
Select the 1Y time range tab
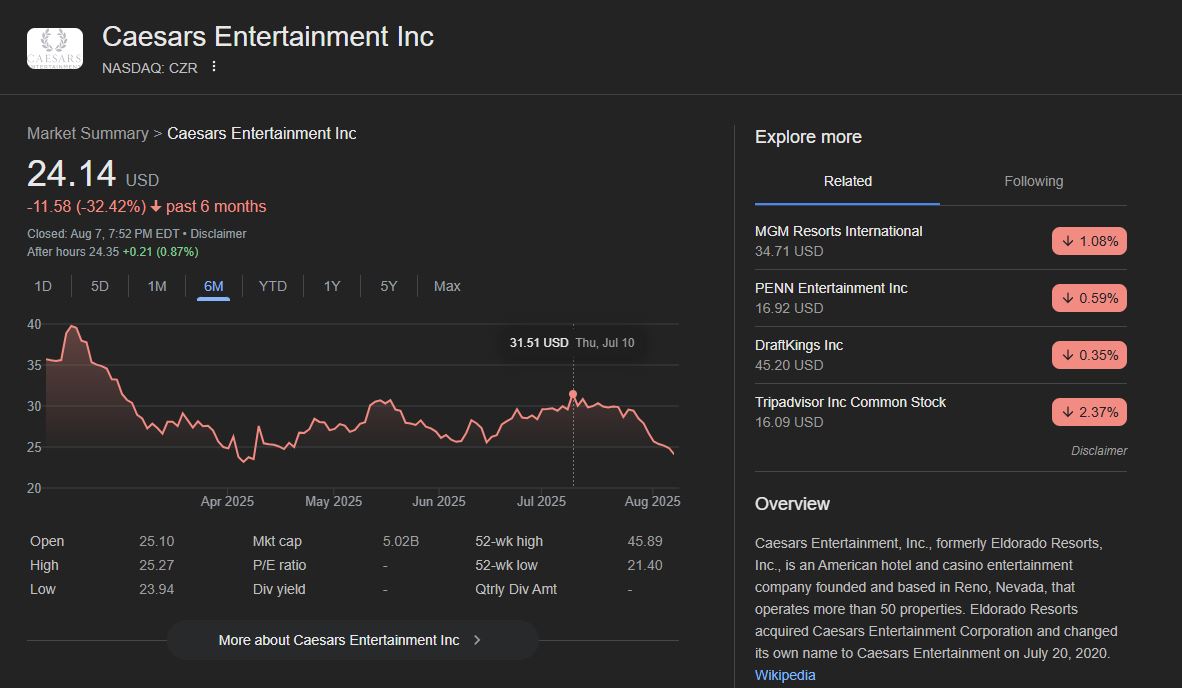coord(332,286)
